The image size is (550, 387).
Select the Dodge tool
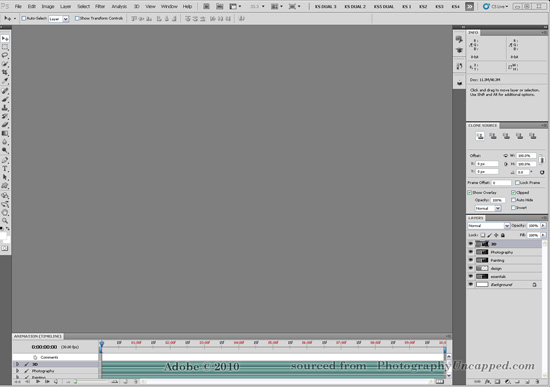pyautogui.click(x=5, y=150)
